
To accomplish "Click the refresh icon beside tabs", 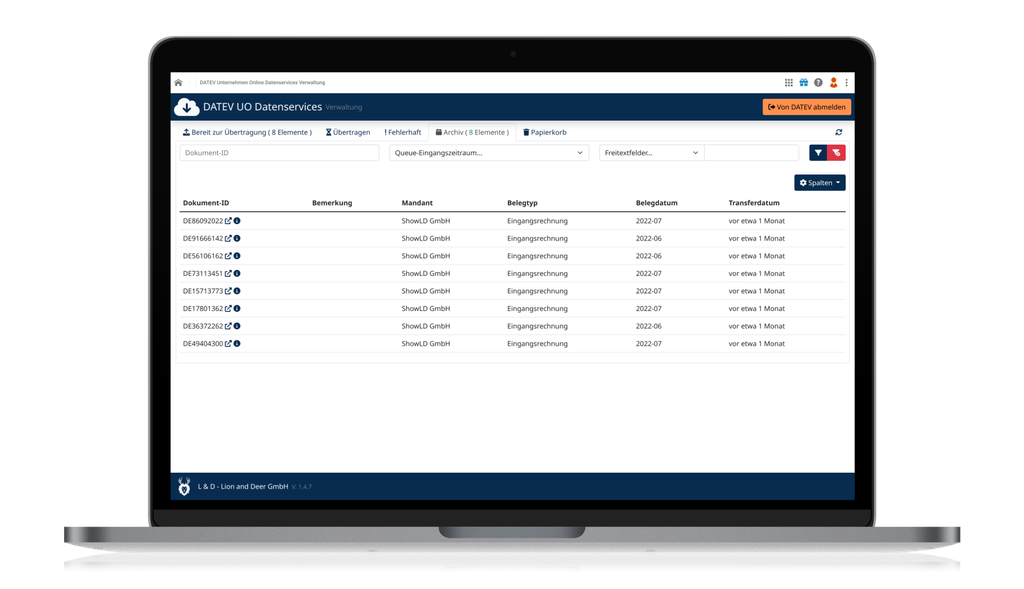I will pyautogui.click(x=839, y=133).
